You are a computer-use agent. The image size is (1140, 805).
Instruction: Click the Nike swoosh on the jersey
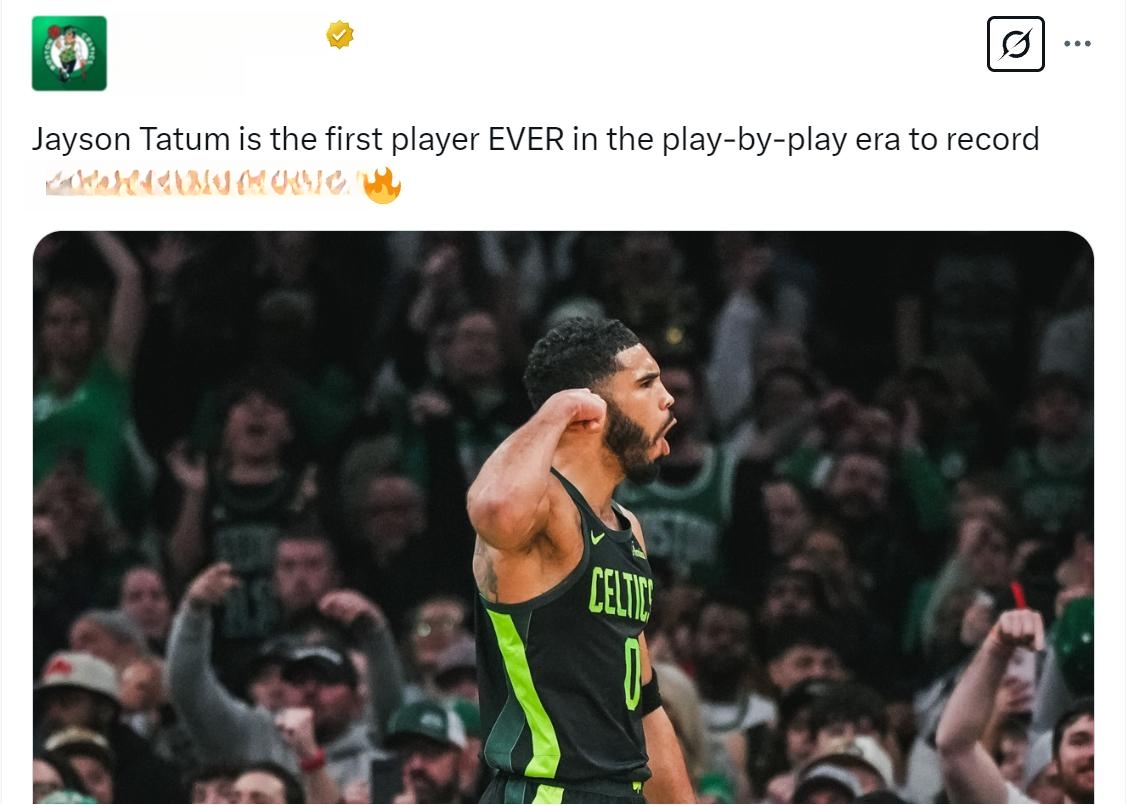pyautogui.click(x=598, y=538)
